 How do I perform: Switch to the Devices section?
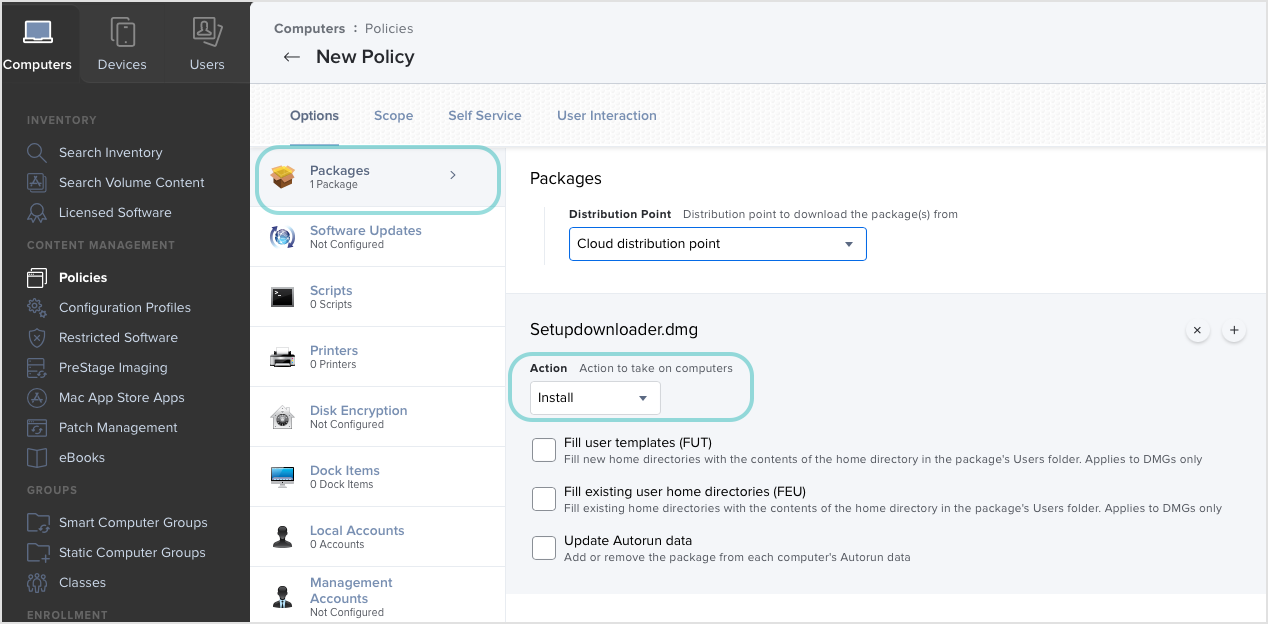(x=122, y=42)
